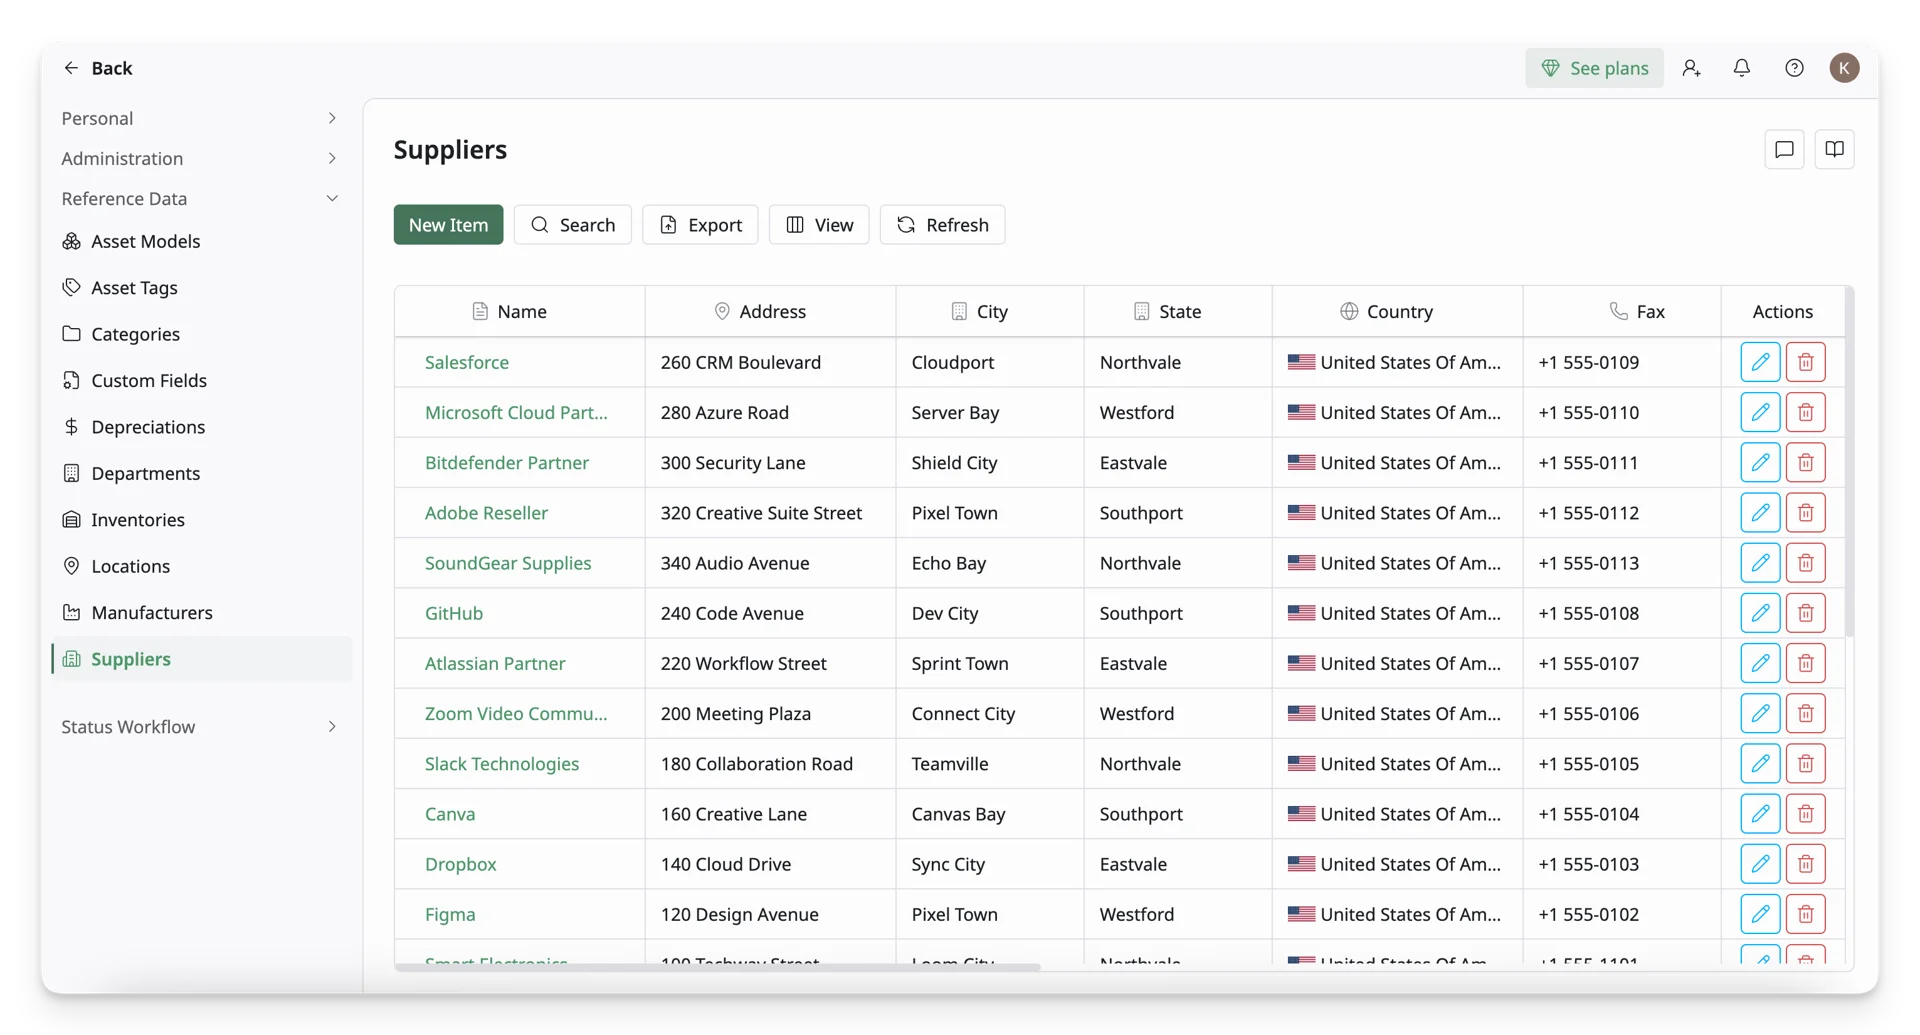Go to Locations

coord(200,566)
